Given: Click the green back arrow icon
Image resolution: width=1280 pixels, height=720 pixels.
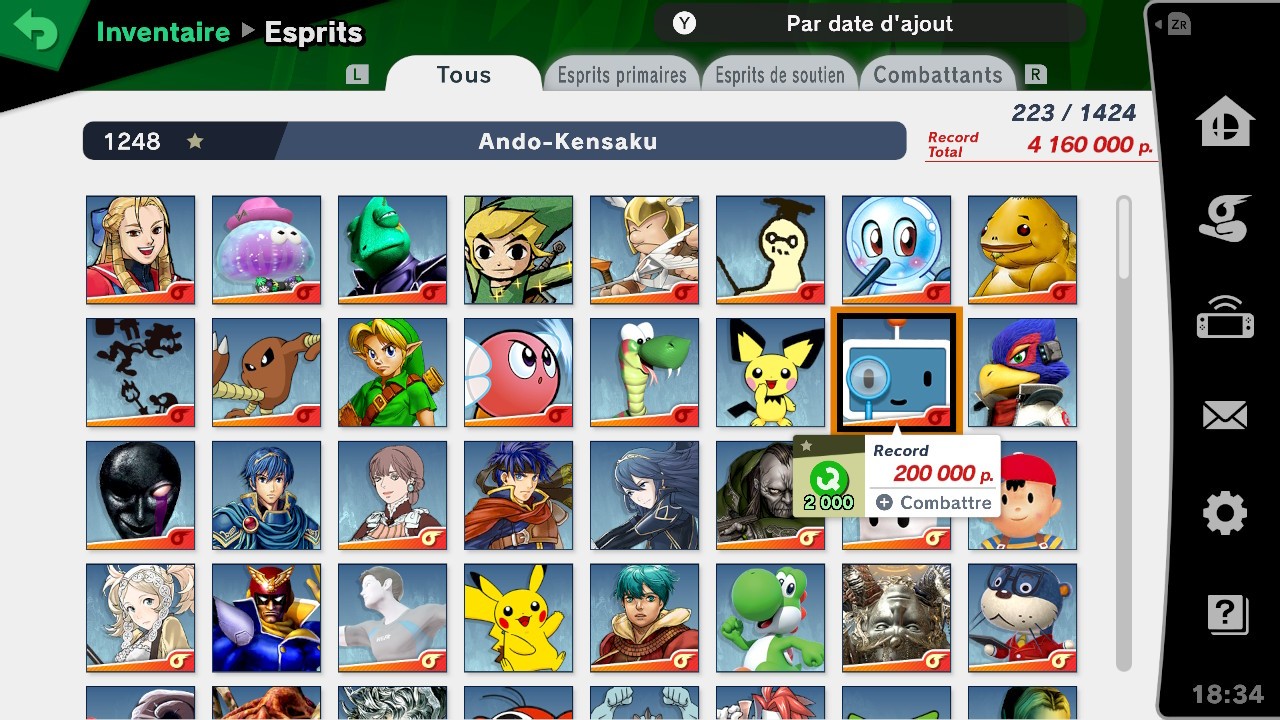Looking at the screenshot, I should click(35, 30).
